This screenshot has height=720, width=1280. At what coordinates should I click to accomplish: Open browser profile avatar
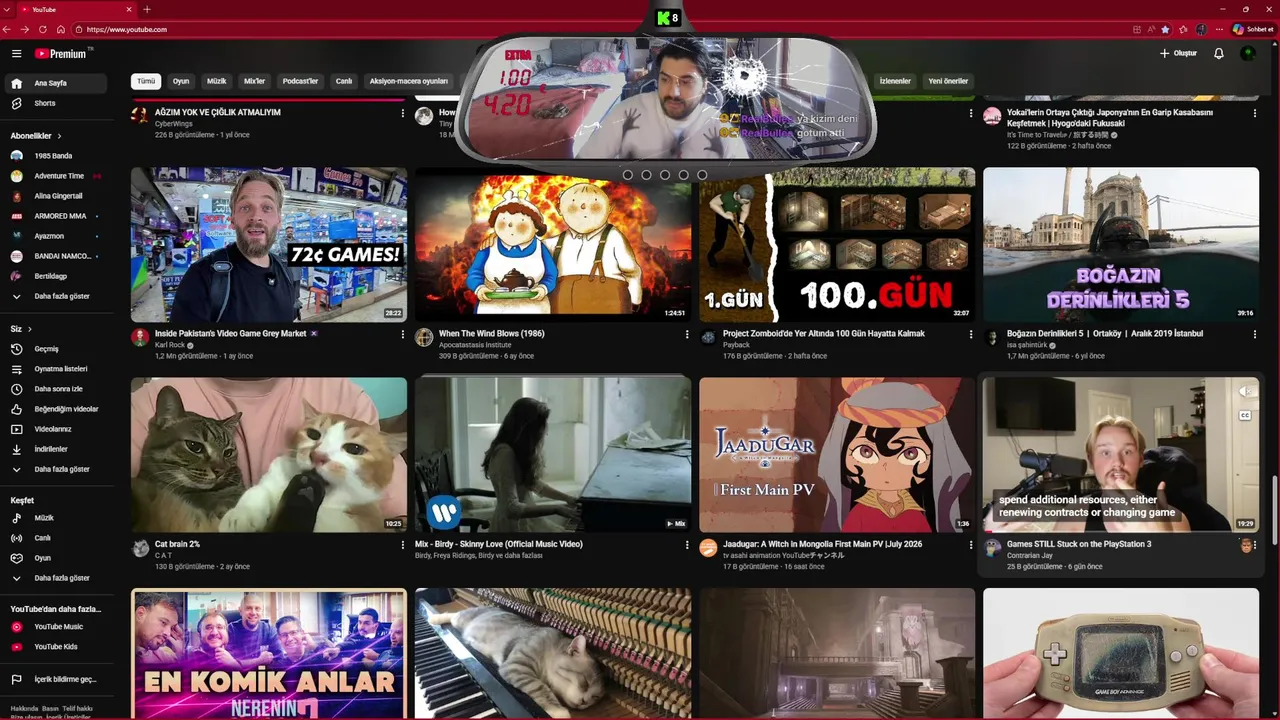click(1201, 29)
